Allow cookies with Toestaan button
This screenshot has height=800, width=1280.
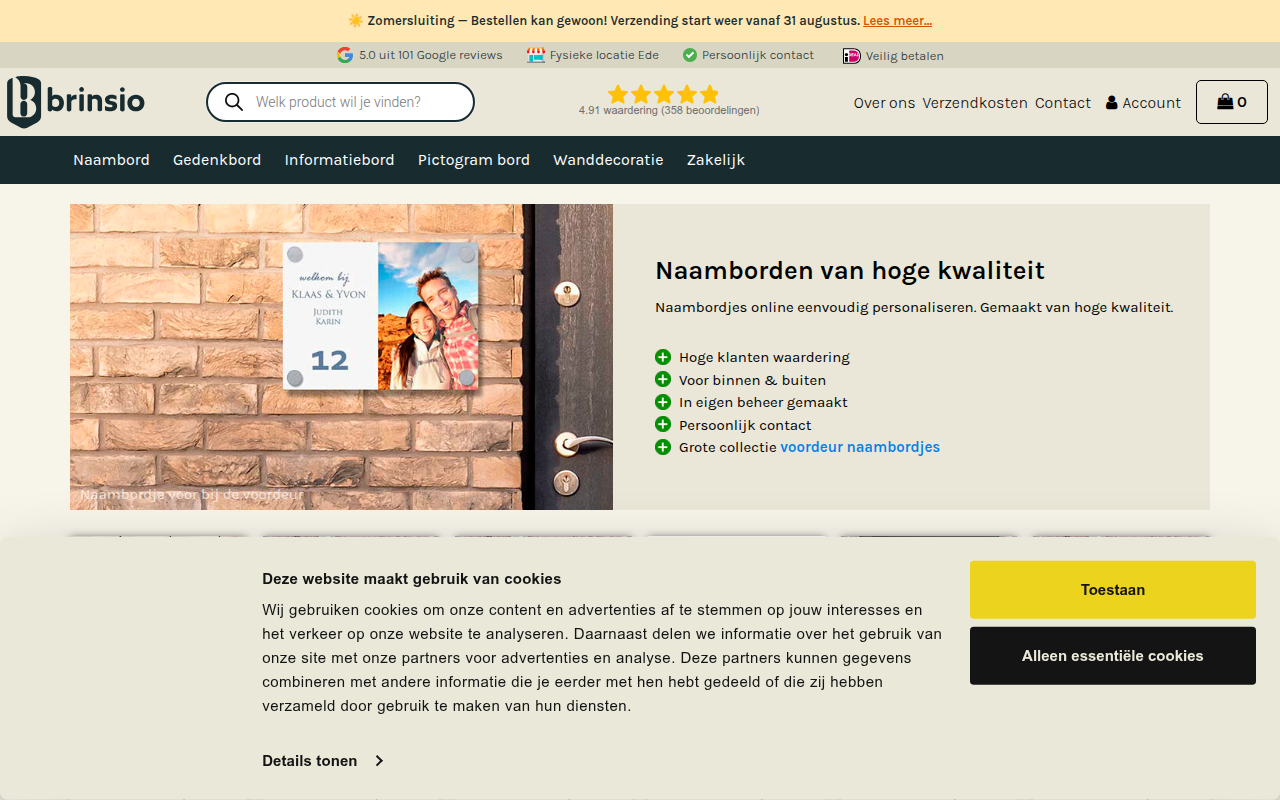click(x=1113, y=590)
